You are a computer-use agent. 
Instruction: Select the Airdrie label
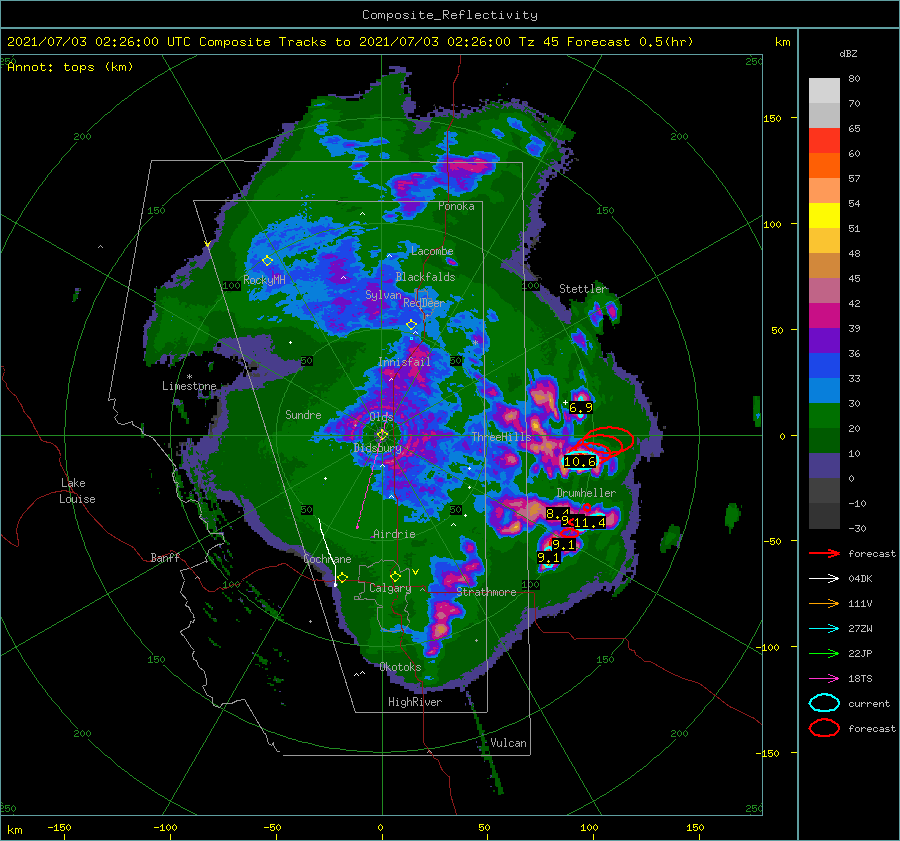tap(394, 534)
